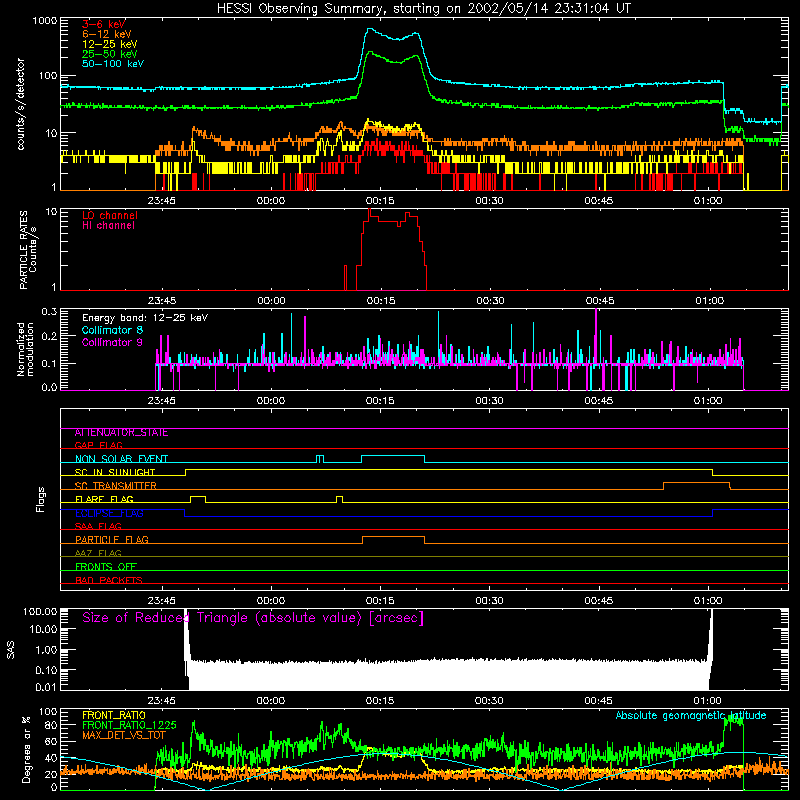Click the 00:15 time tick below the Flags panel
This screenshot has width=800, height=800.
coord(380,601)
